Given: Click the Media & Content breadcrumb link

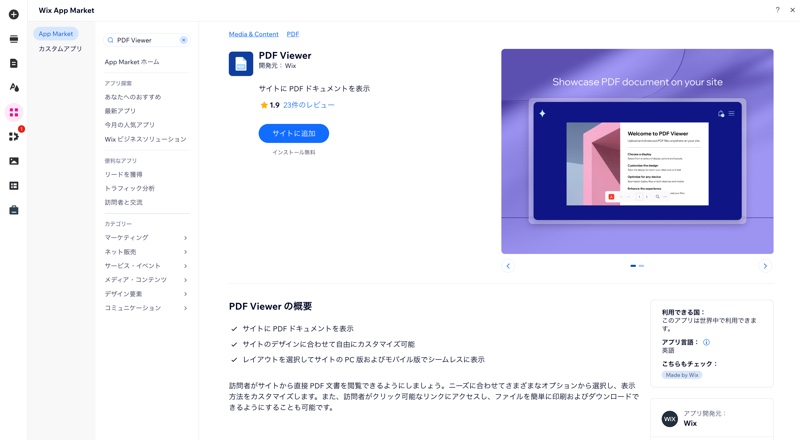Looking at the screenshot, I should 254,34.
